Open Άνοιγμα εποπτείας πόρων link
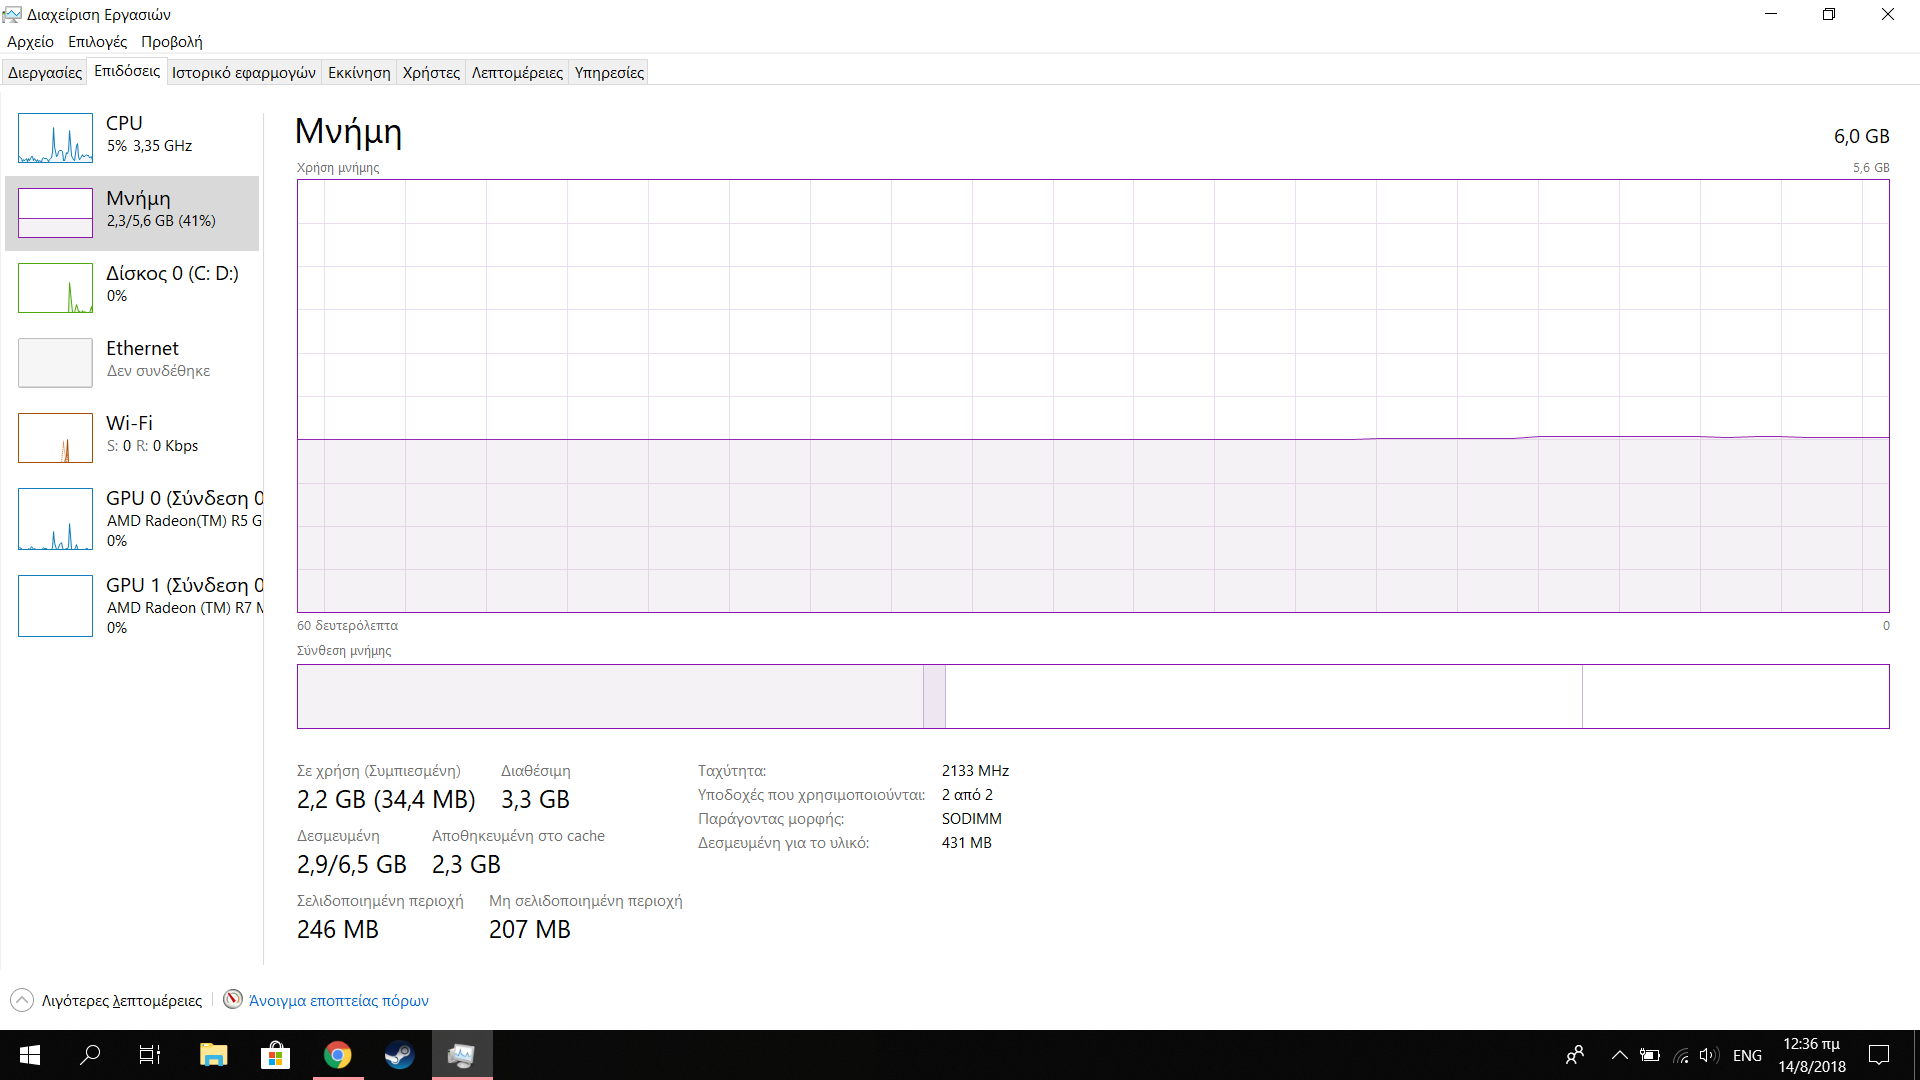This screenshot has height=1080, width=1920. pyautogui.click(x=338, y=1001)
